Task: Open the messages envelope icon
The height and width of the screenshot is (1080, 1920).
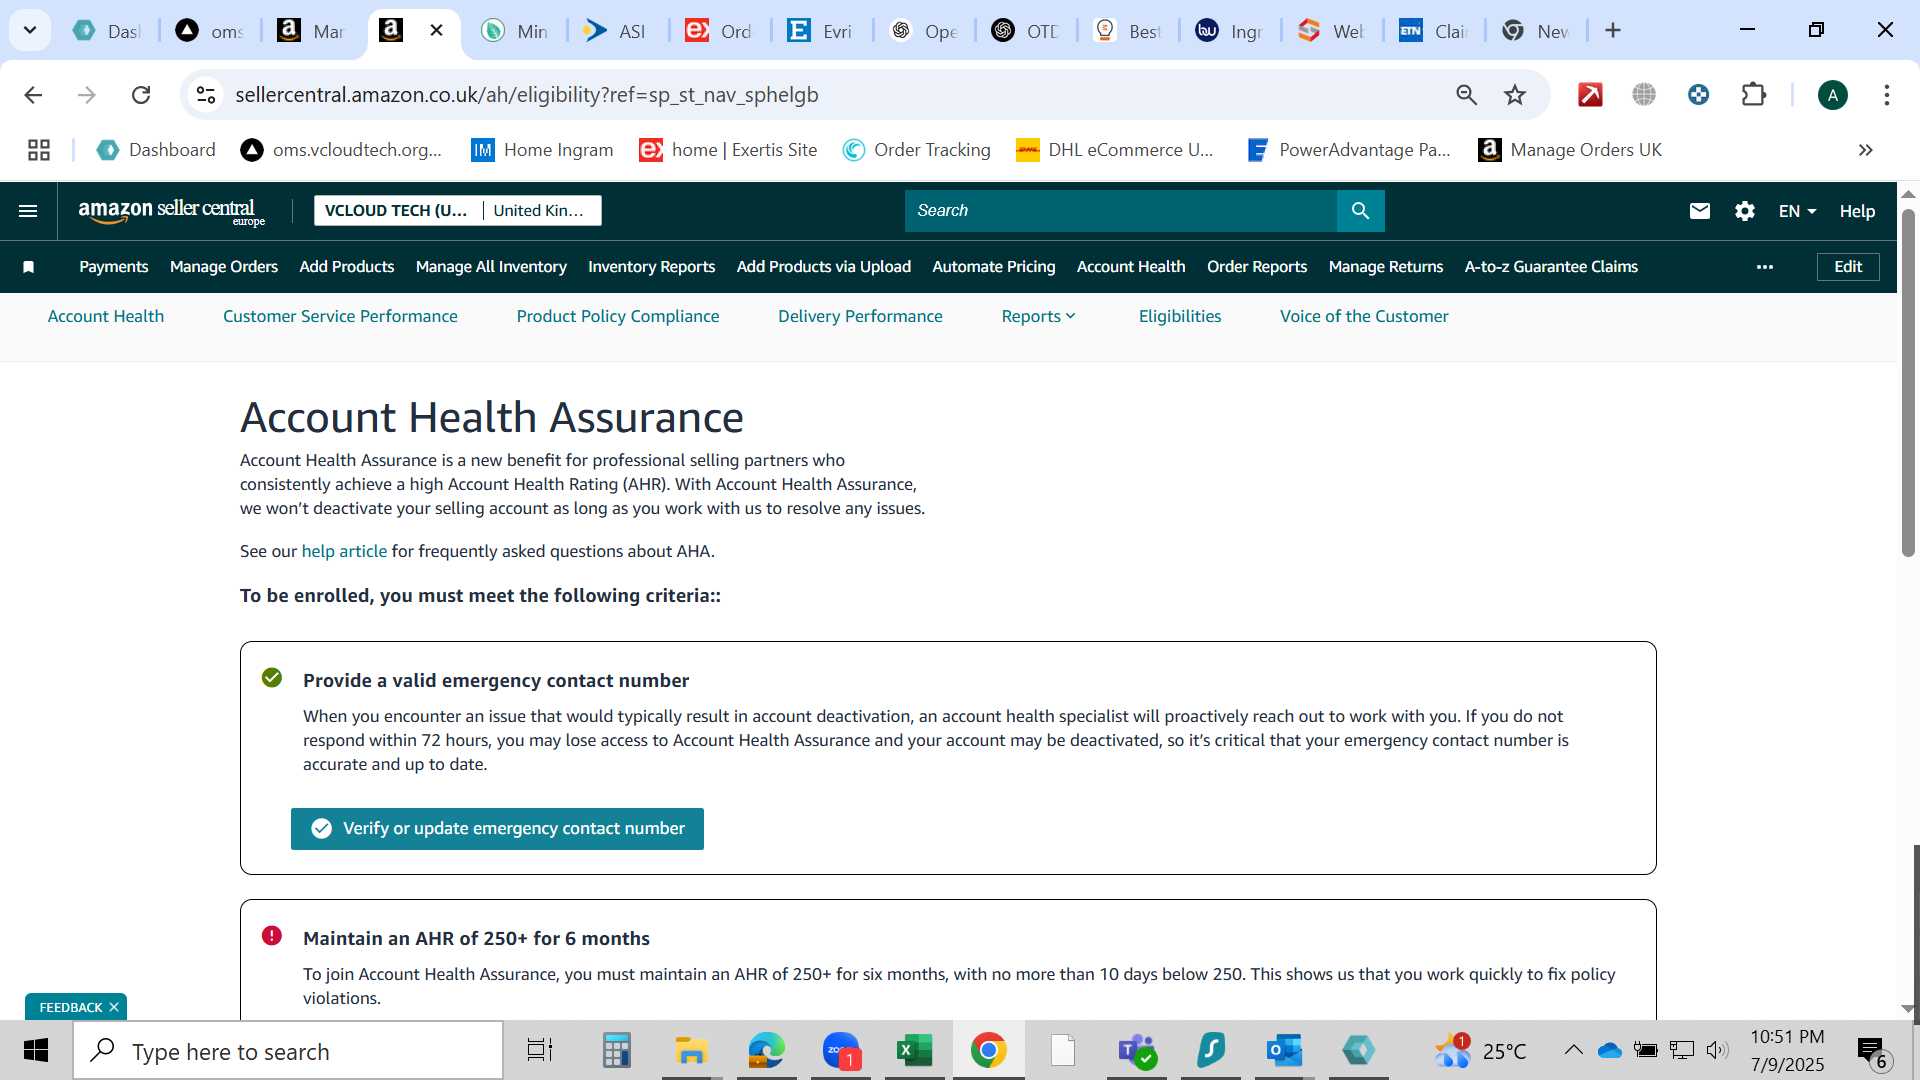Action: pos(1700,211)
